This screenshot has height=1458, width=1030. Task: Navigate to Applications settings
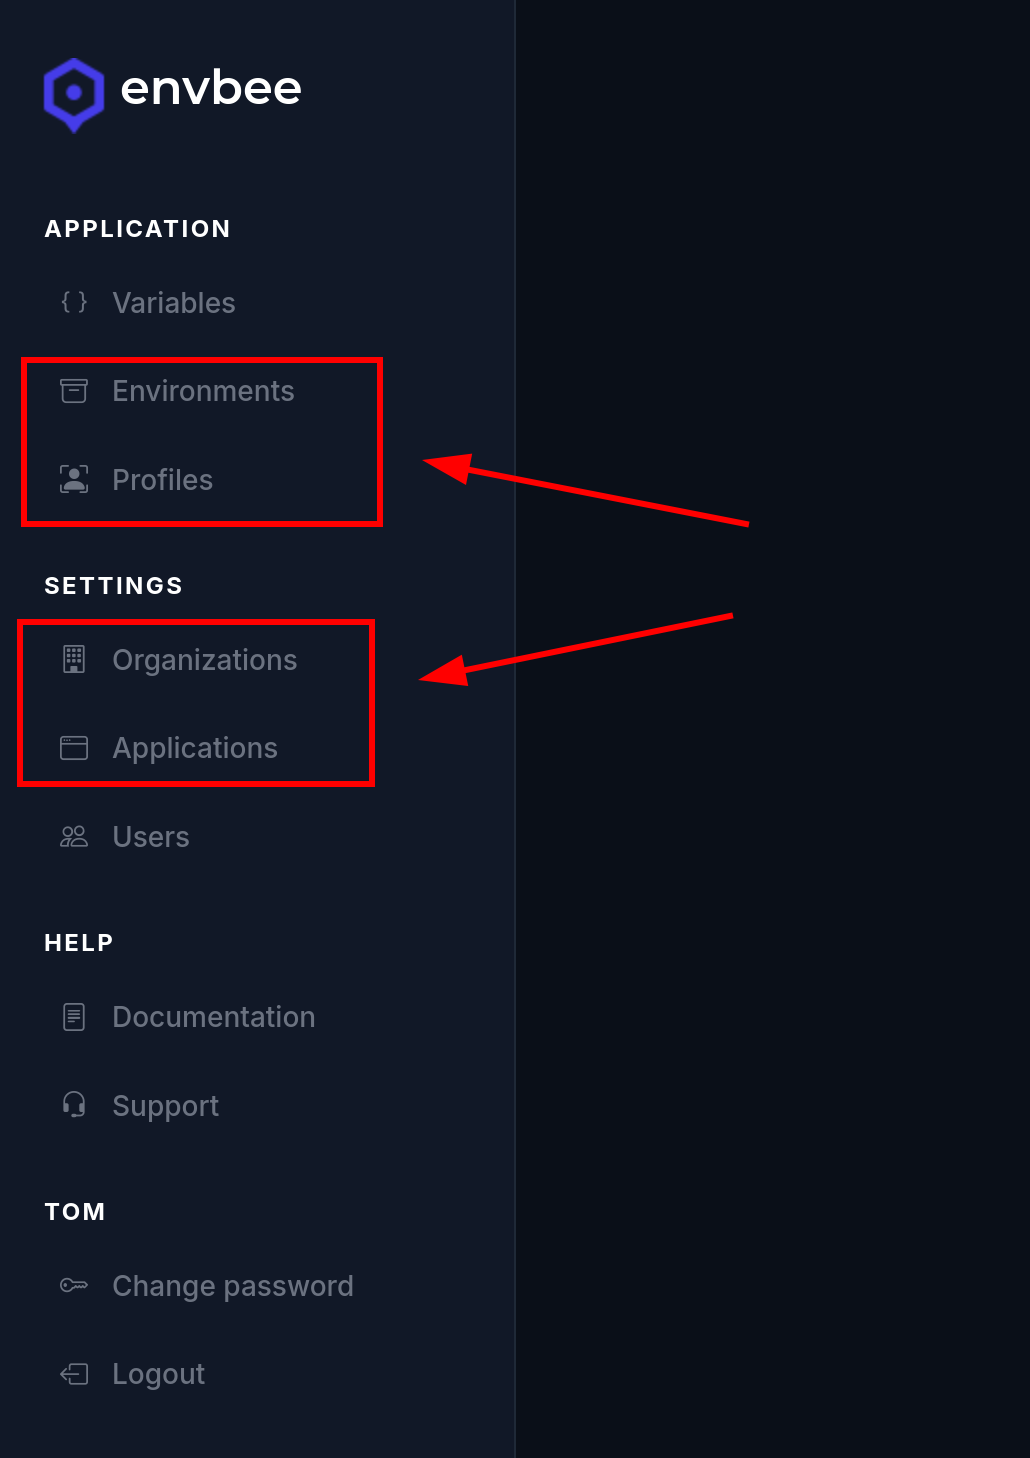(x=195, y=748)
